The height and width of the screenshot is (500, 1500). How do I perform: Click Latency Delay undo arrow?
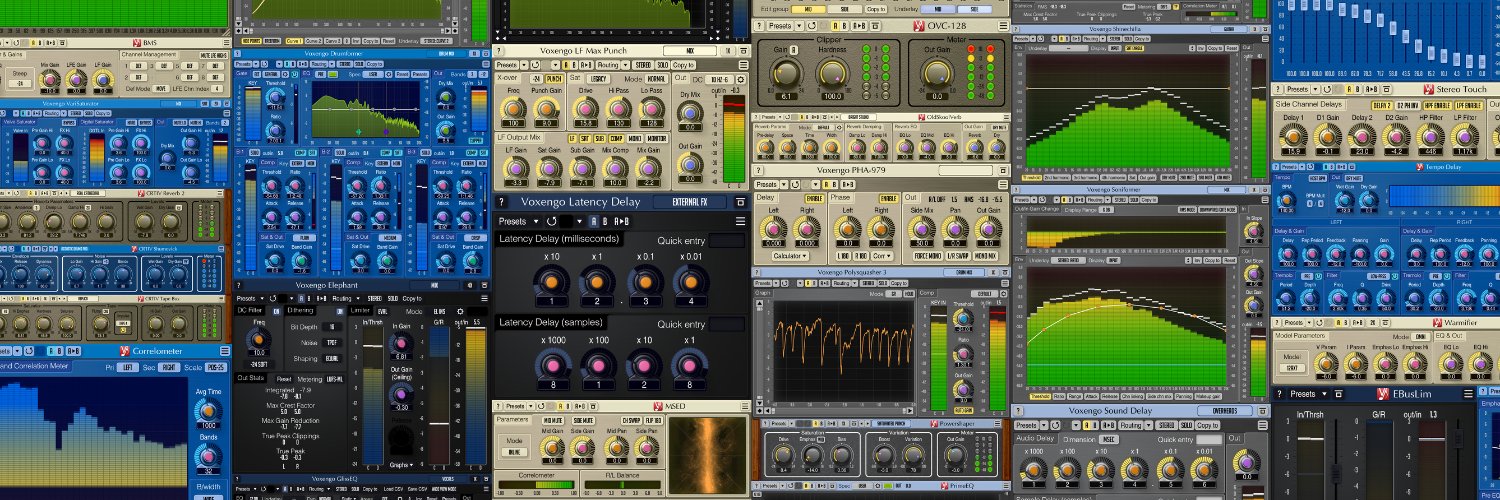pos(551,221)
